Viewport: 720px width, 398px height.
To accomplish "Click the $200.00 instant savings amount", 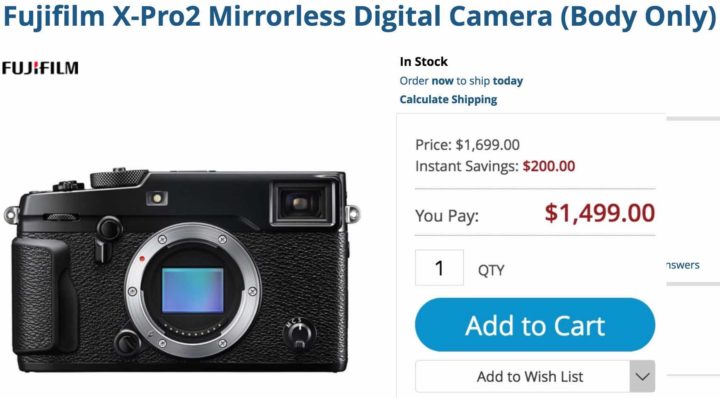I will [x=549, y=166].
